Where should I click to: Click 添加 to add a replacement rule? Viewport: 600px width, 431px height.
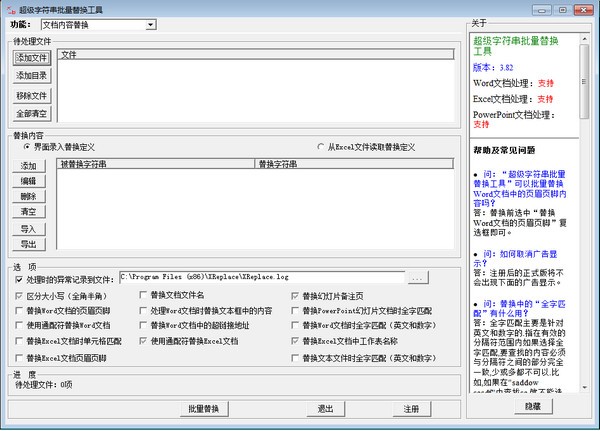(28, 165)
